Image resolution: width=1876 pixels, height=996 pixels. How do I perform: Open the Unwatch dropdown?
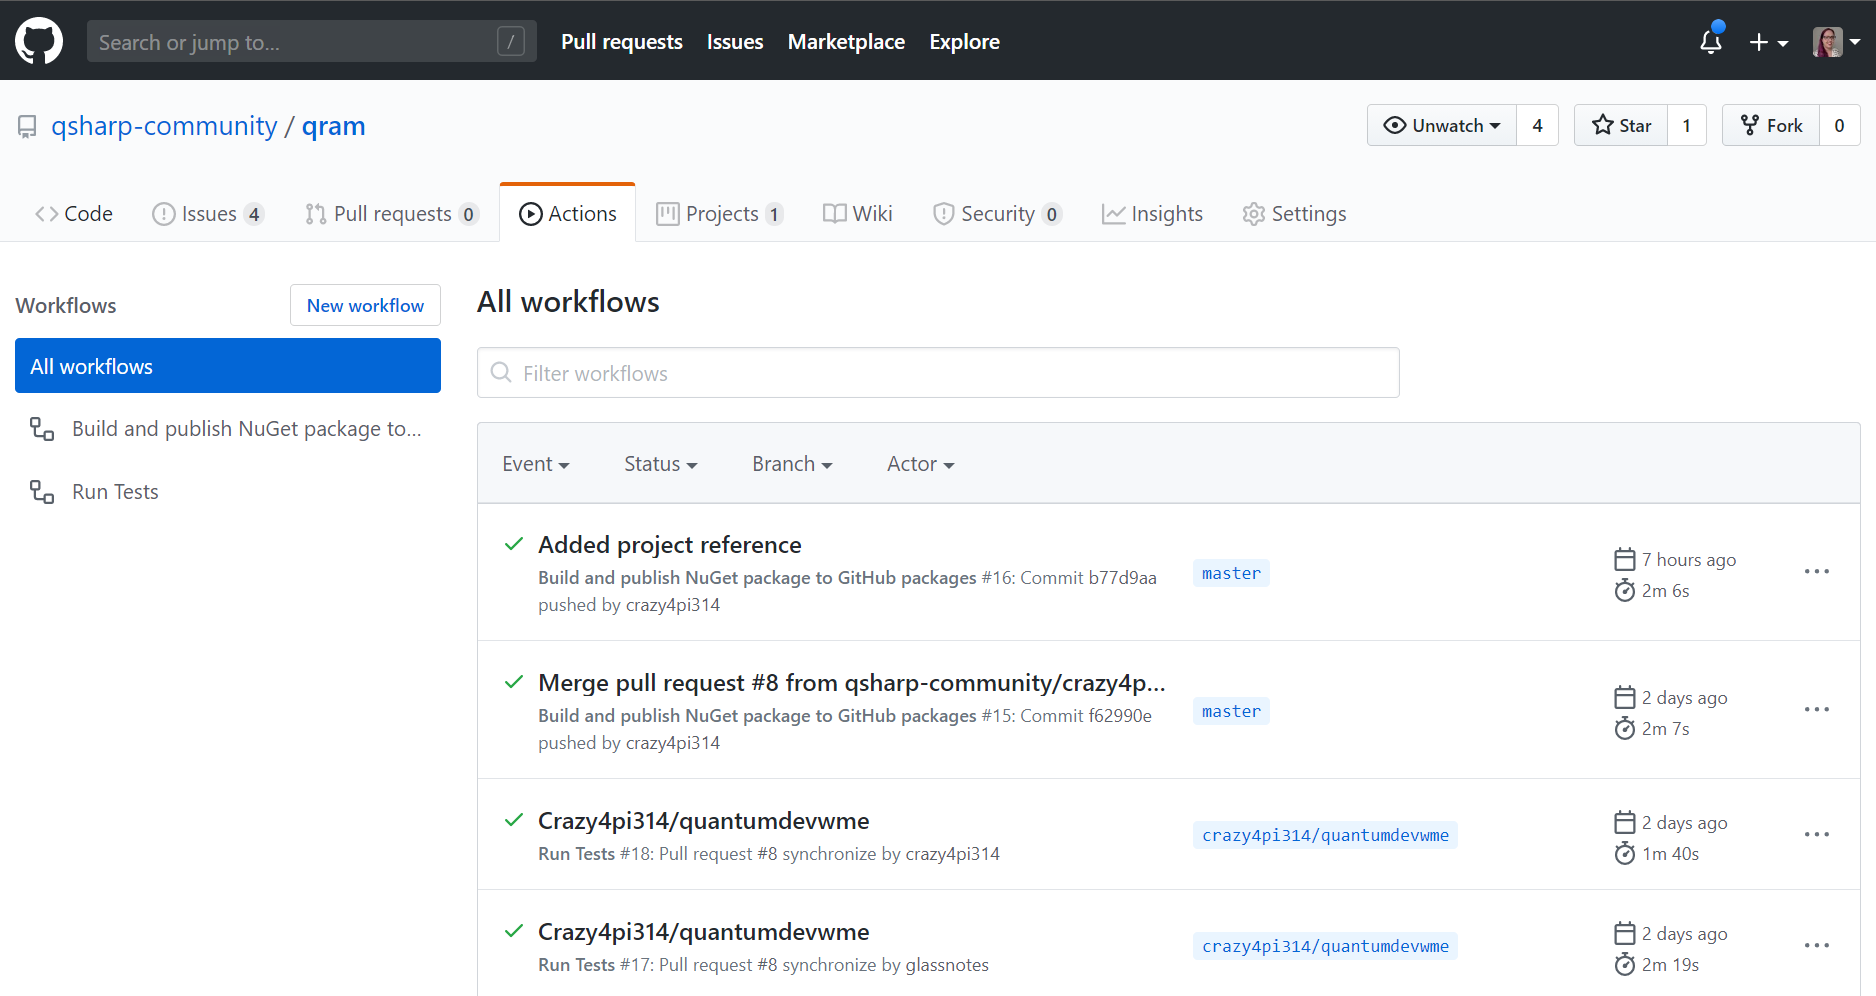[1441, 125]
